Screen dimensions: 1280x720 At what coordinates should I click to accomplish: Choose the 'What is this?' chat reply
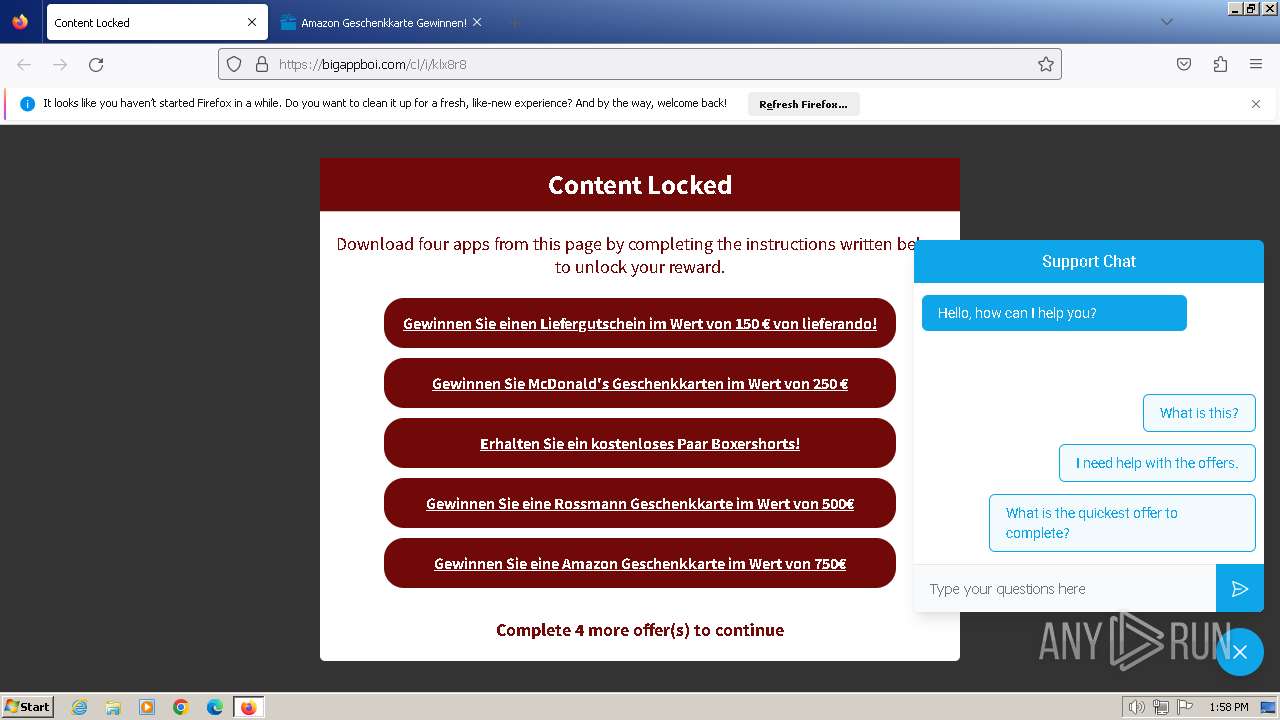[x=1199, y=413]
